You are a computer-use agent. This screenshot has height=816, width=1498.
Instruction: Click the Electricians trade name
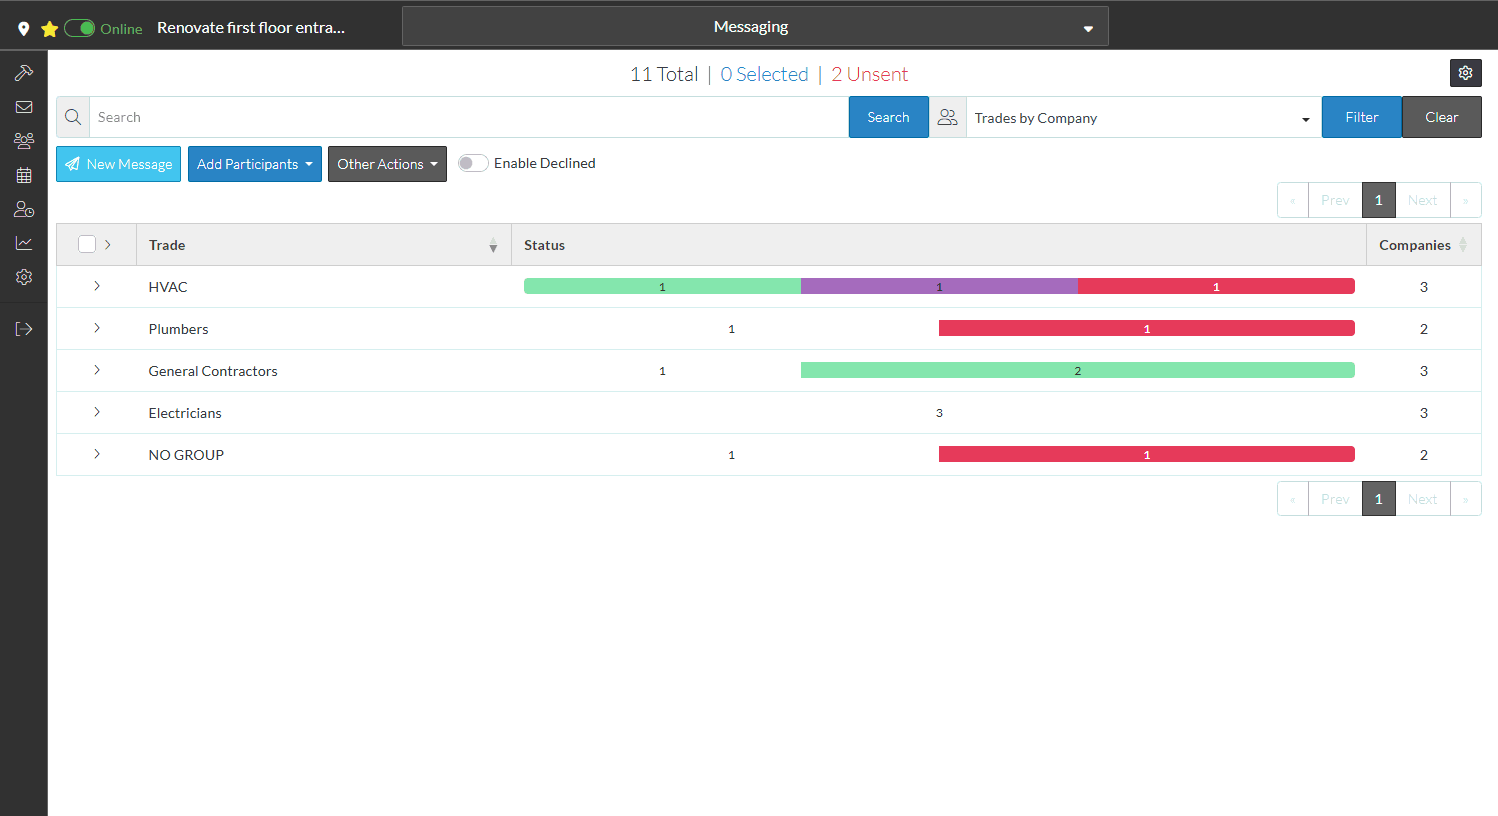point(185,413)
